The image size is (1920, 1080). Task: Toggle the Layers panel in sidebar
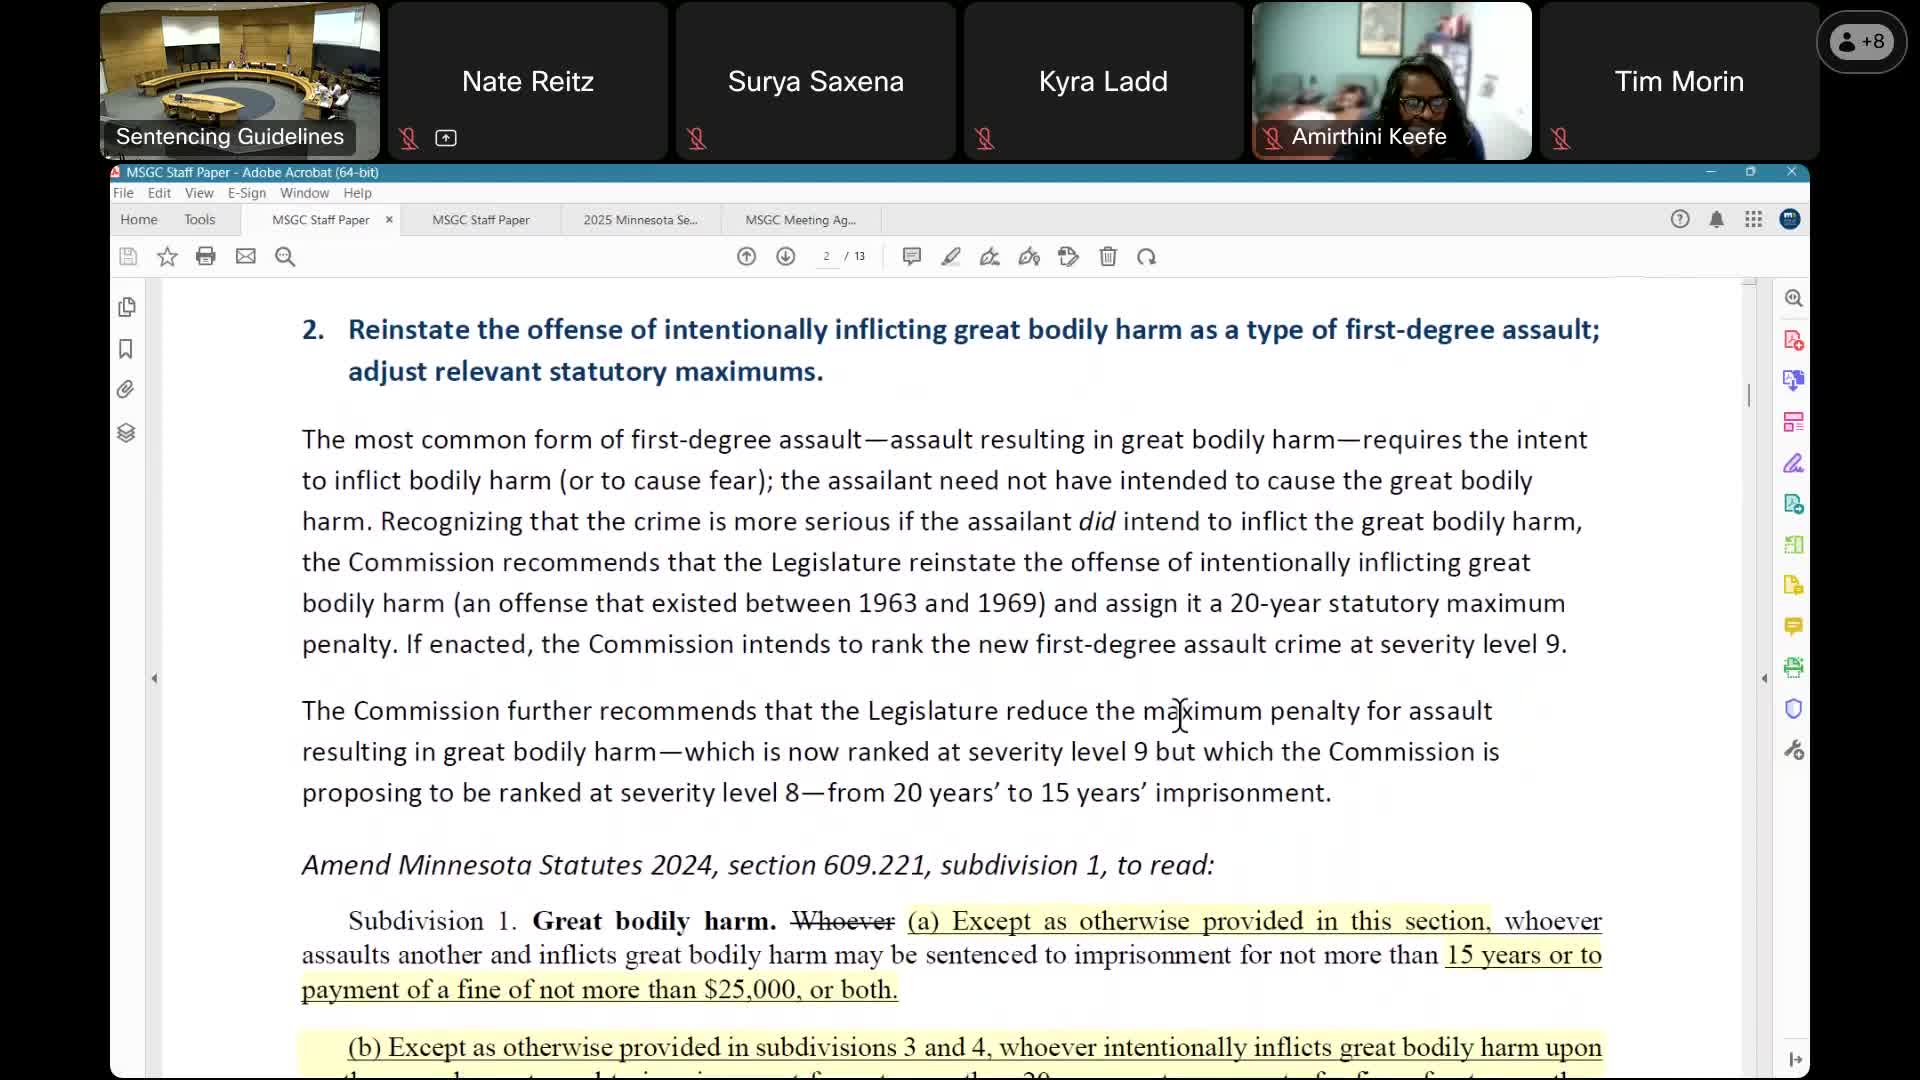126,433
